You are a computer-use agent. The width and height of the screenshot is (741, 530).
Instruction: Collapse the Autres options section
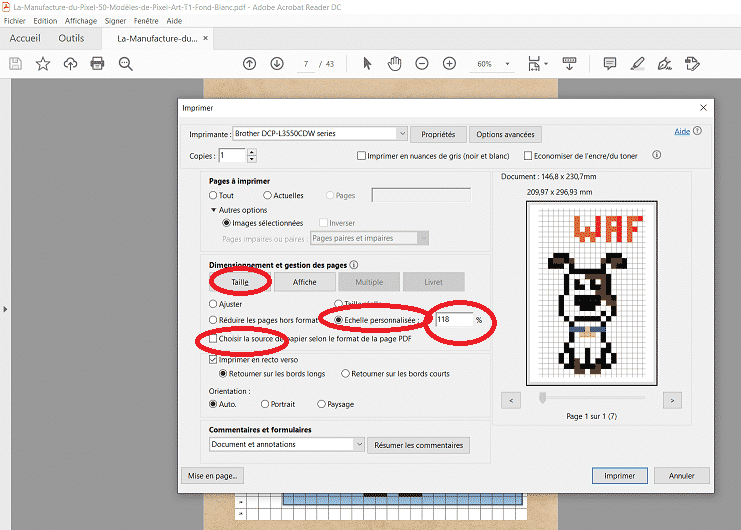pos(213,210)
